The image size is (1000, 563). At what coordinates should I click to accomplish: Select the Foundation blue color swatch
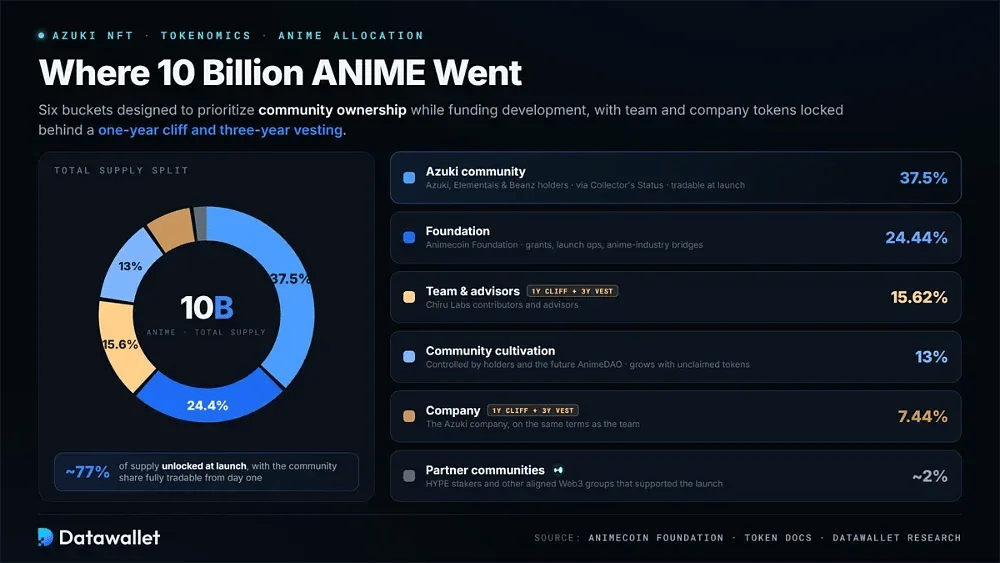[x=409, y=237]
